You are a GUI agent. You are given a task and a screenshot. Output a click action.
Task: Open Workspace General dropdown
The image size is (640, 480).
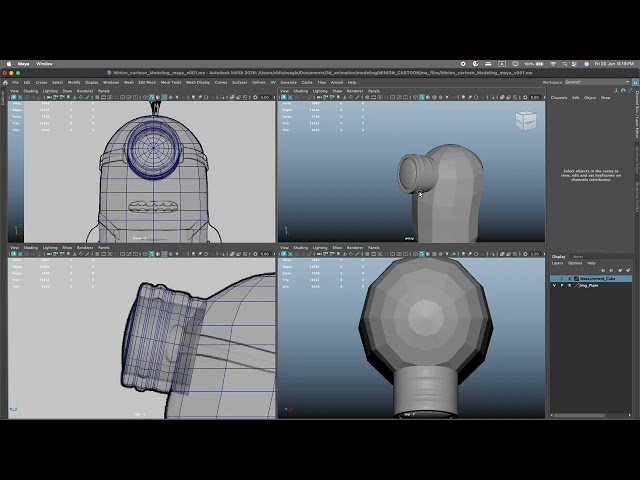[598, 82]
